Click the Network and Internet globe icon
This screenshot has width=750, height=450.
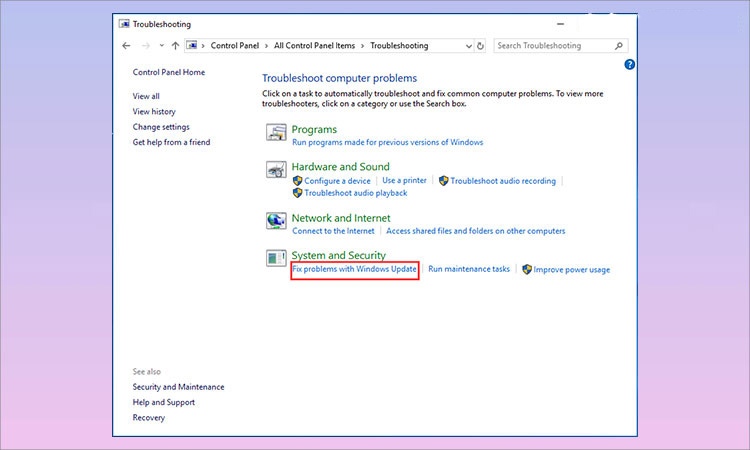coord(276,221)
